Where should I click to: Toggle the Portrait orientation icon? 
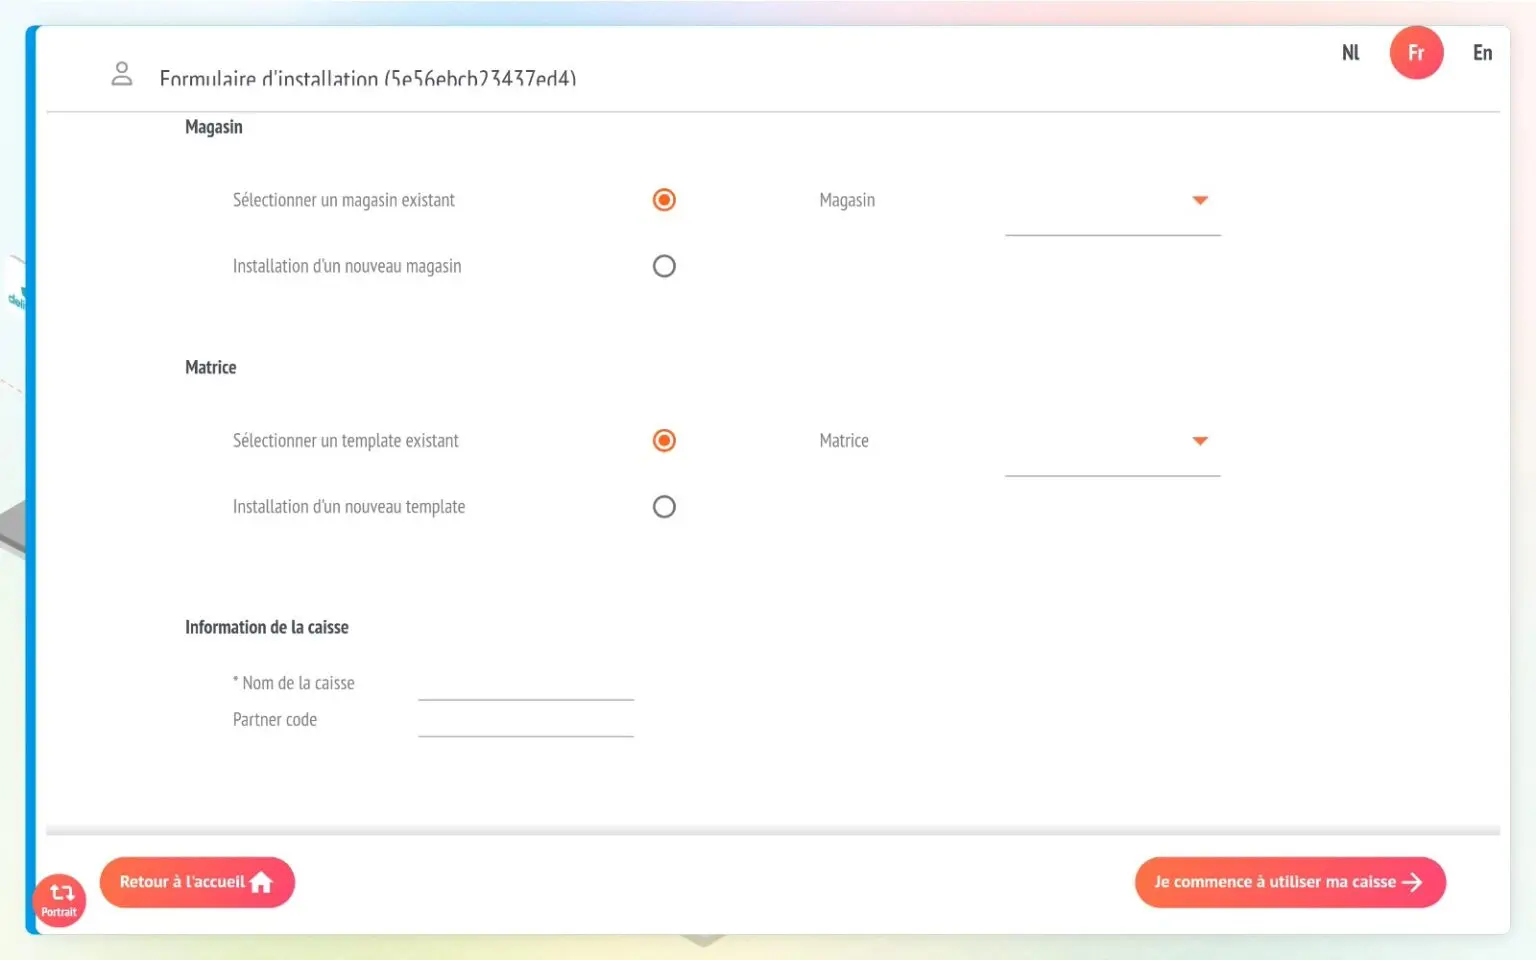(59, 899)
